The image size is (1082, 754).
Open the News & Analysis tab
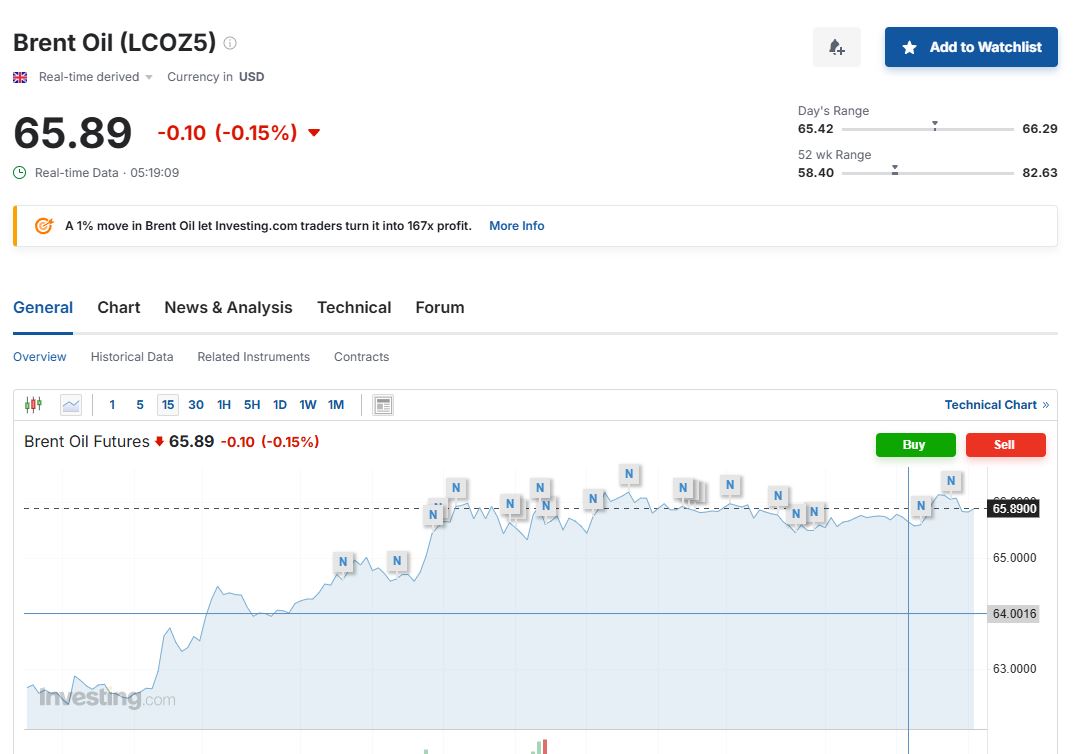tap(228, 308)
